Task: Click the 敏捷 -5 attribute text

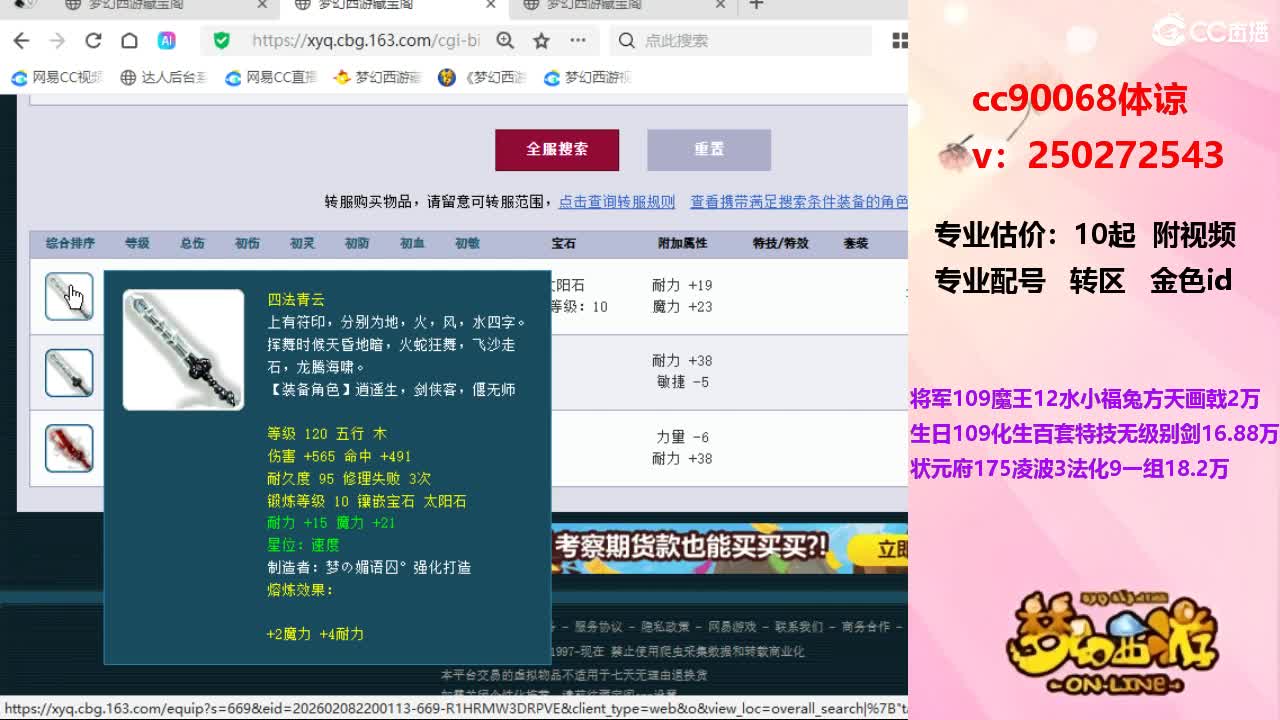Action: (x=683, y=382)
